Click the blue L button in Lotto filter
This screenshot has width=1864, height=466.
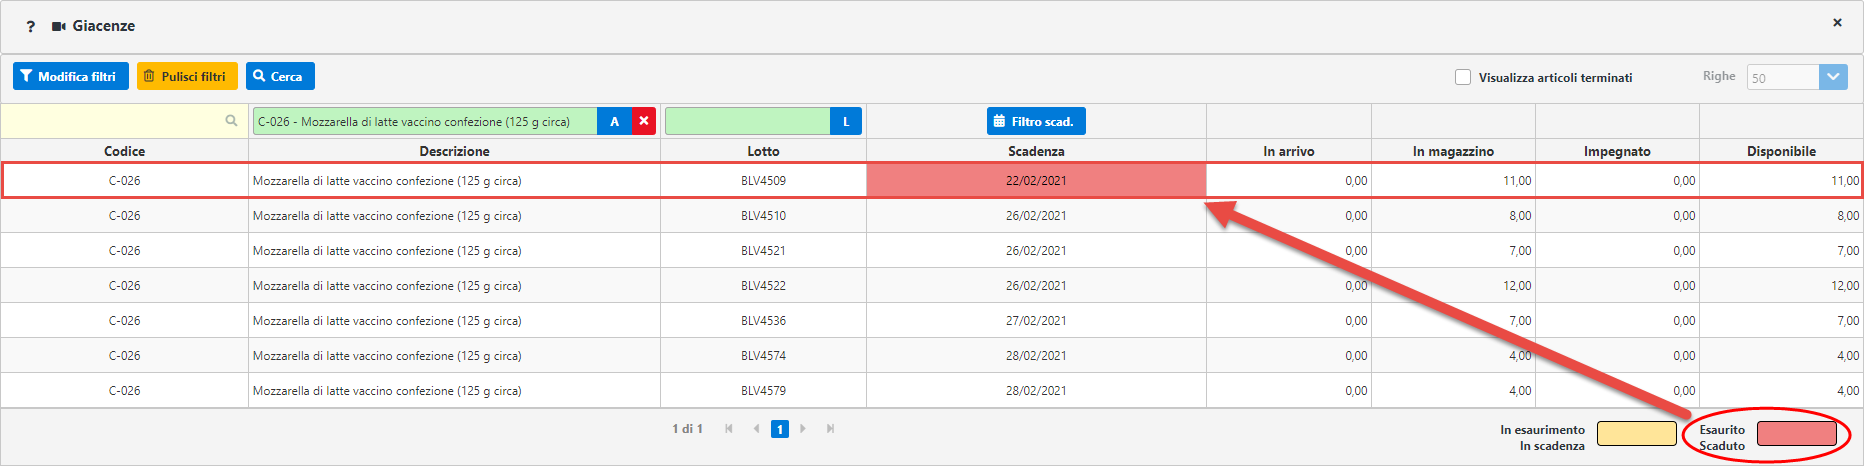[x=846, y=121]
